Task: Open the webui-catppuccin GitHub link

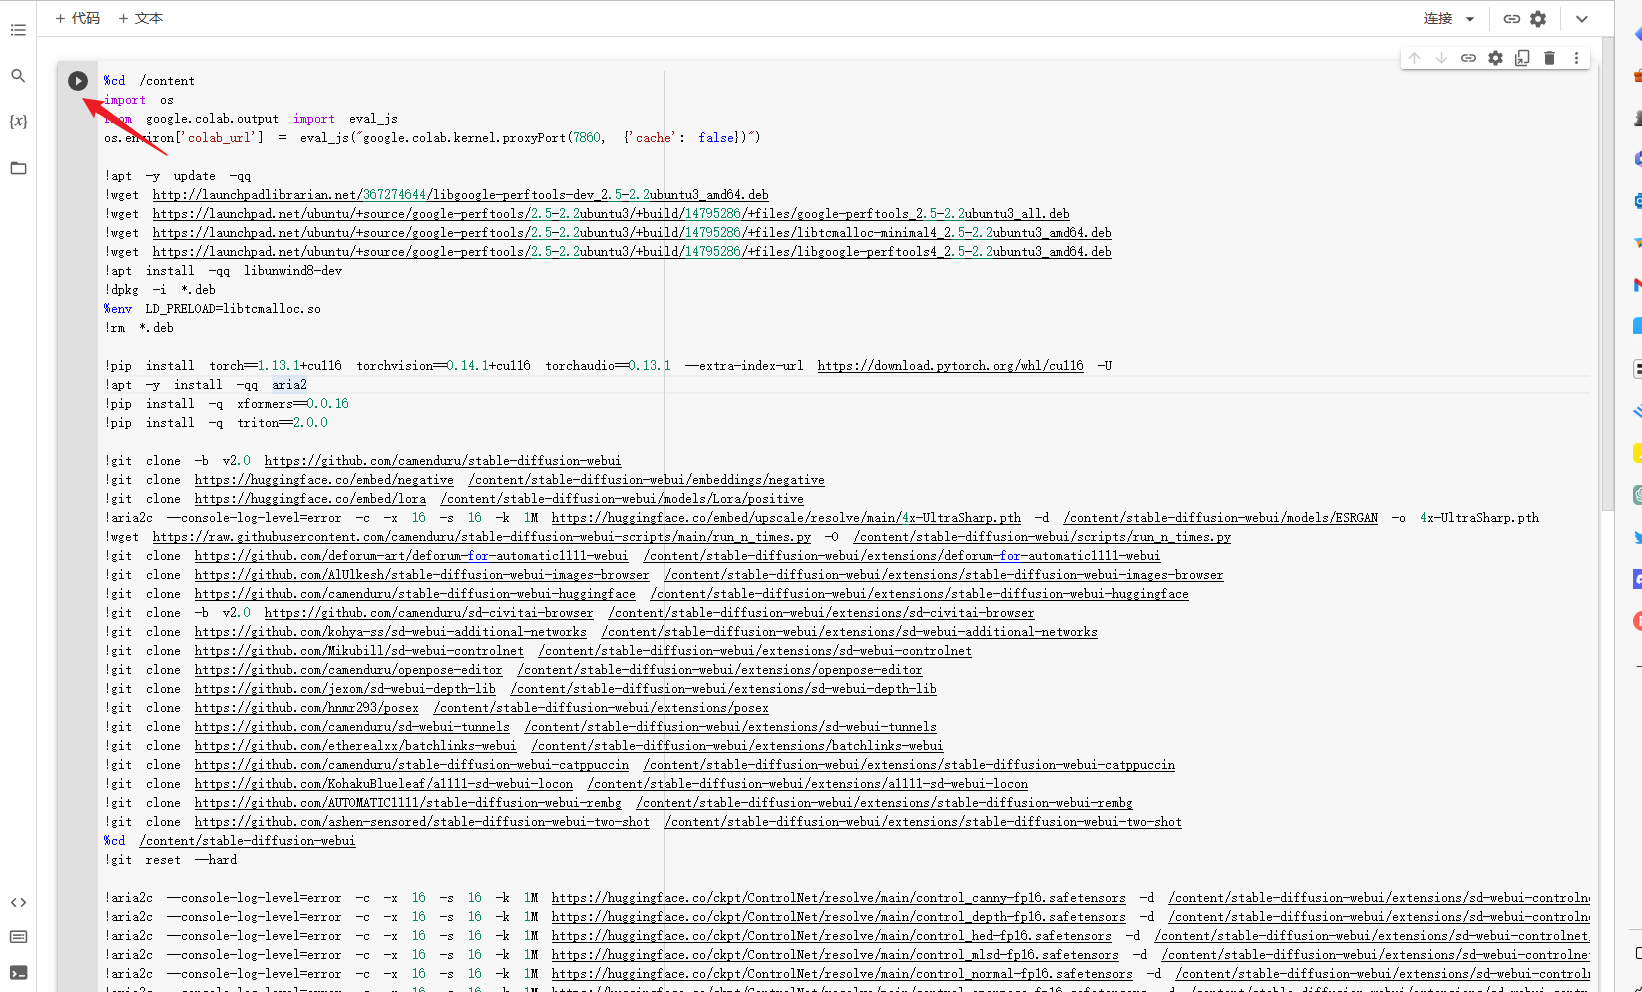Action: [x=412, y=765]
